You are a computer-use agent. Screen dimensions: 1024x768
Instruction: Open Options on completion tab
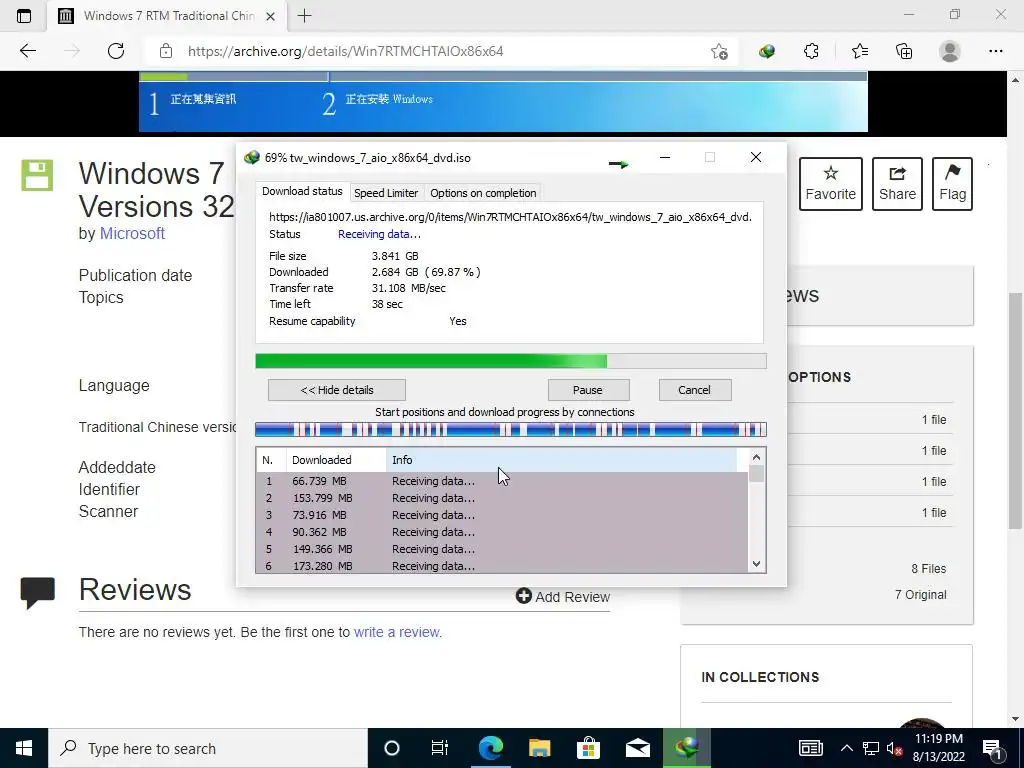[483, 193]
